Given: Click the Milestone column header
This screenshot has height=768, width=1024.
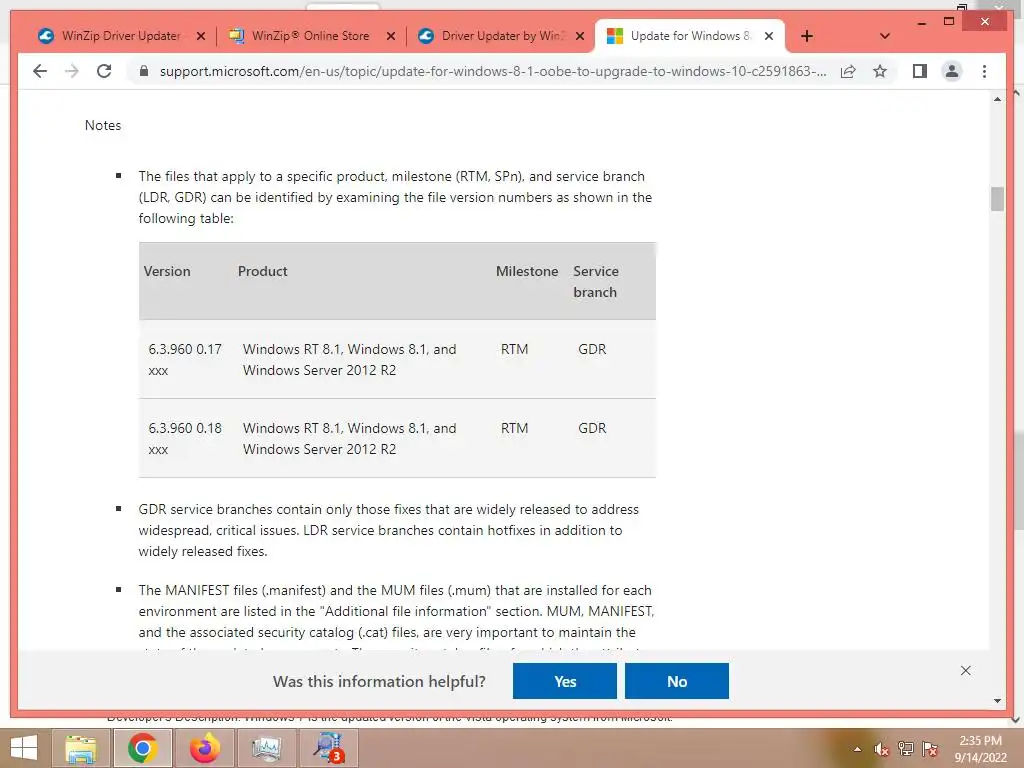Looking at the screenshot, I should [527, 271].
